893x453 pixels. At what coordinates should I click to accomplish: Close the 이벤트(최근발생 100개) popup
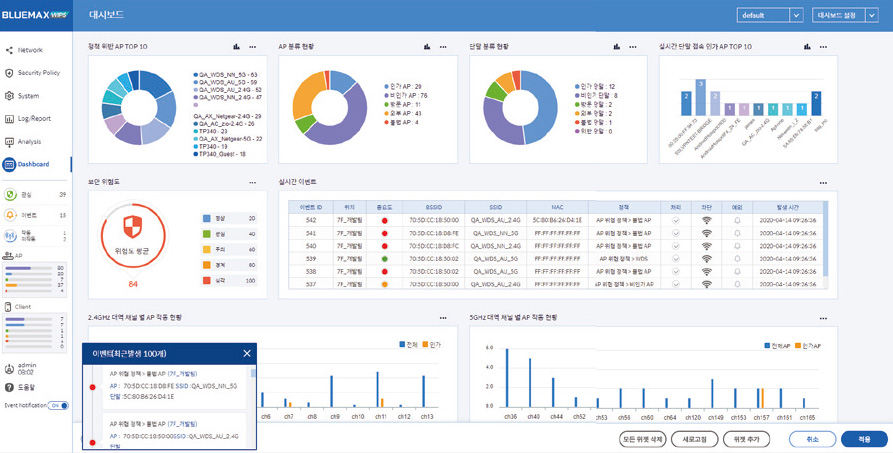(x=247, y=353)
